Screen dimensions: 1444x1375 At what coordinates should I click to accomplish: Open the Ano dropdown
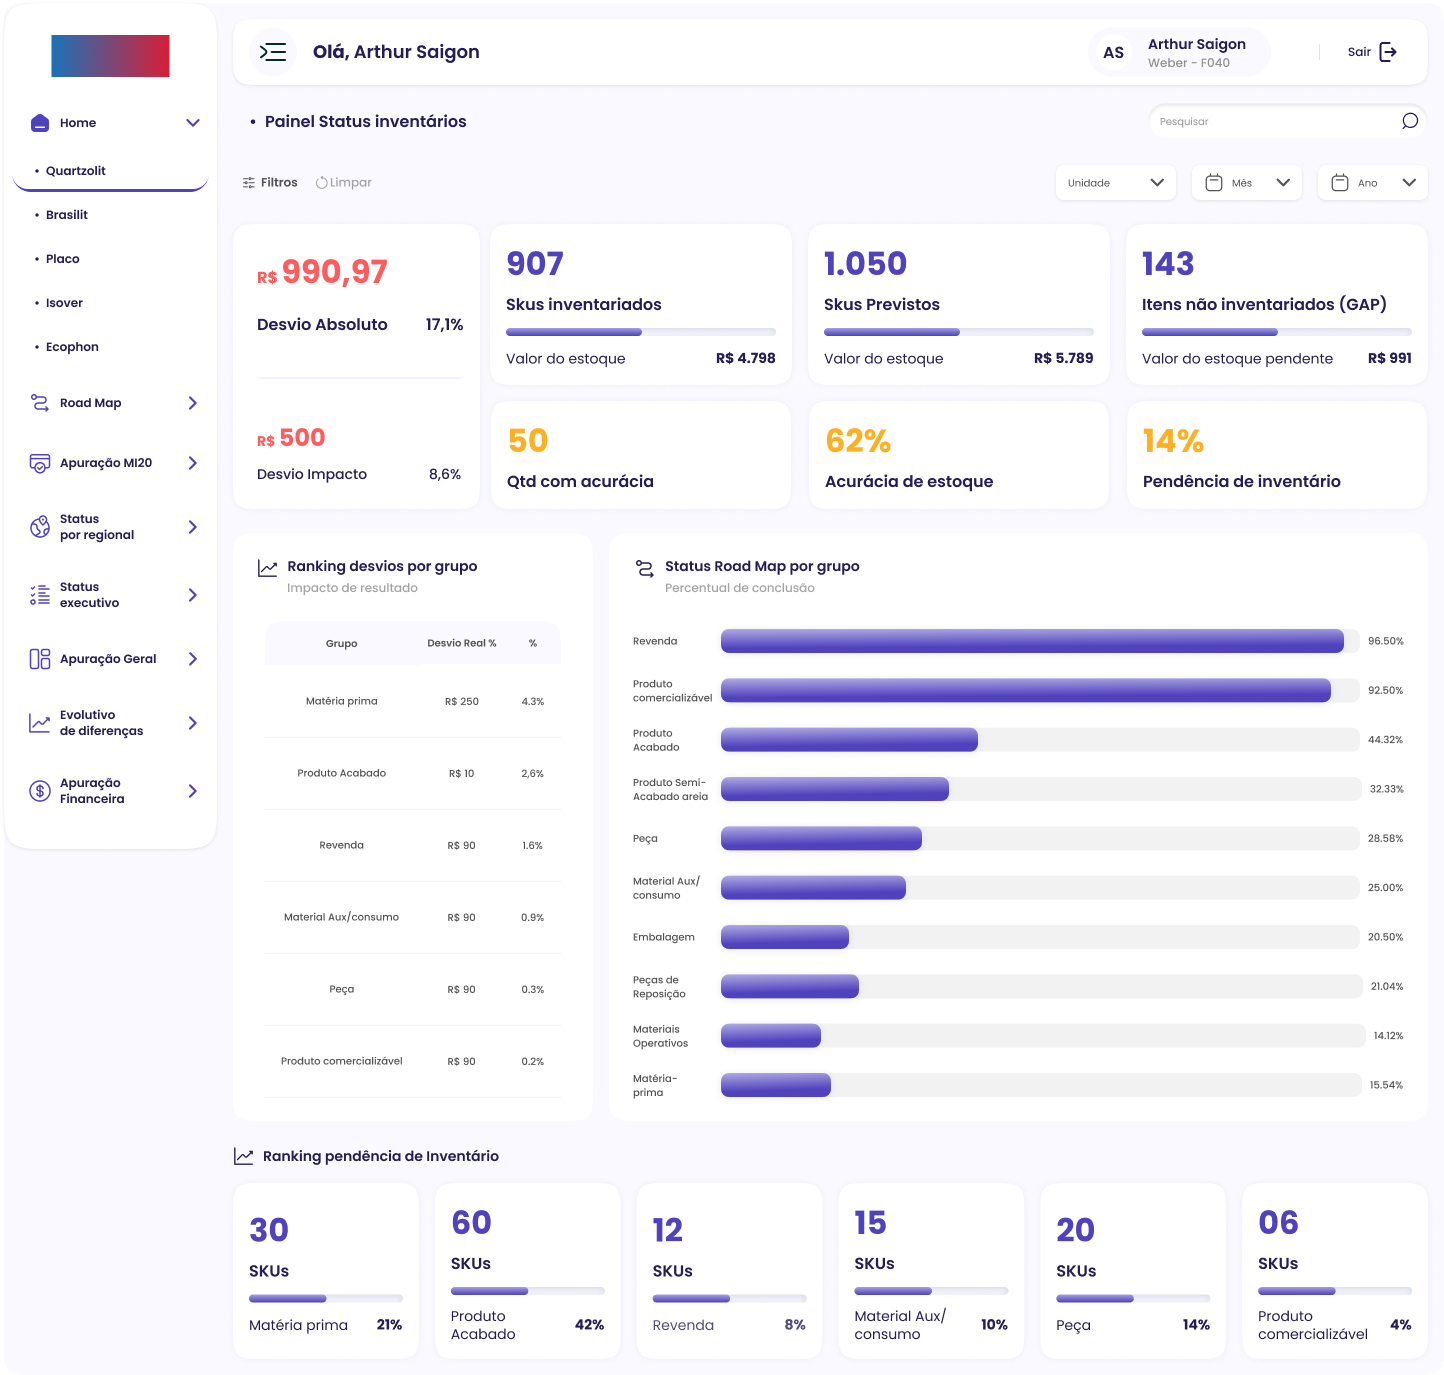[x=1373, y=183]
